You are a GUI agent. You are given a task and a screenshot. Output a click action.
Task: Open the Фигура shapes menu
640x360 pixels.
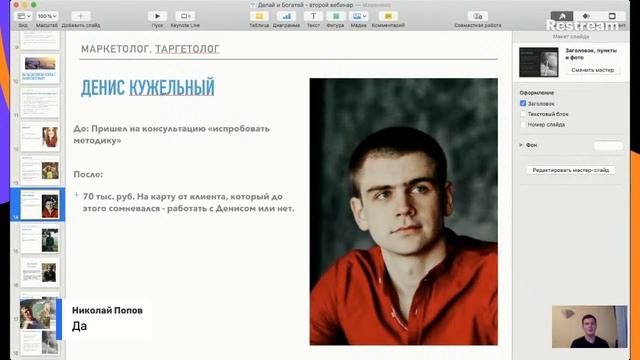pyautogui.click(x=336, y=16)
